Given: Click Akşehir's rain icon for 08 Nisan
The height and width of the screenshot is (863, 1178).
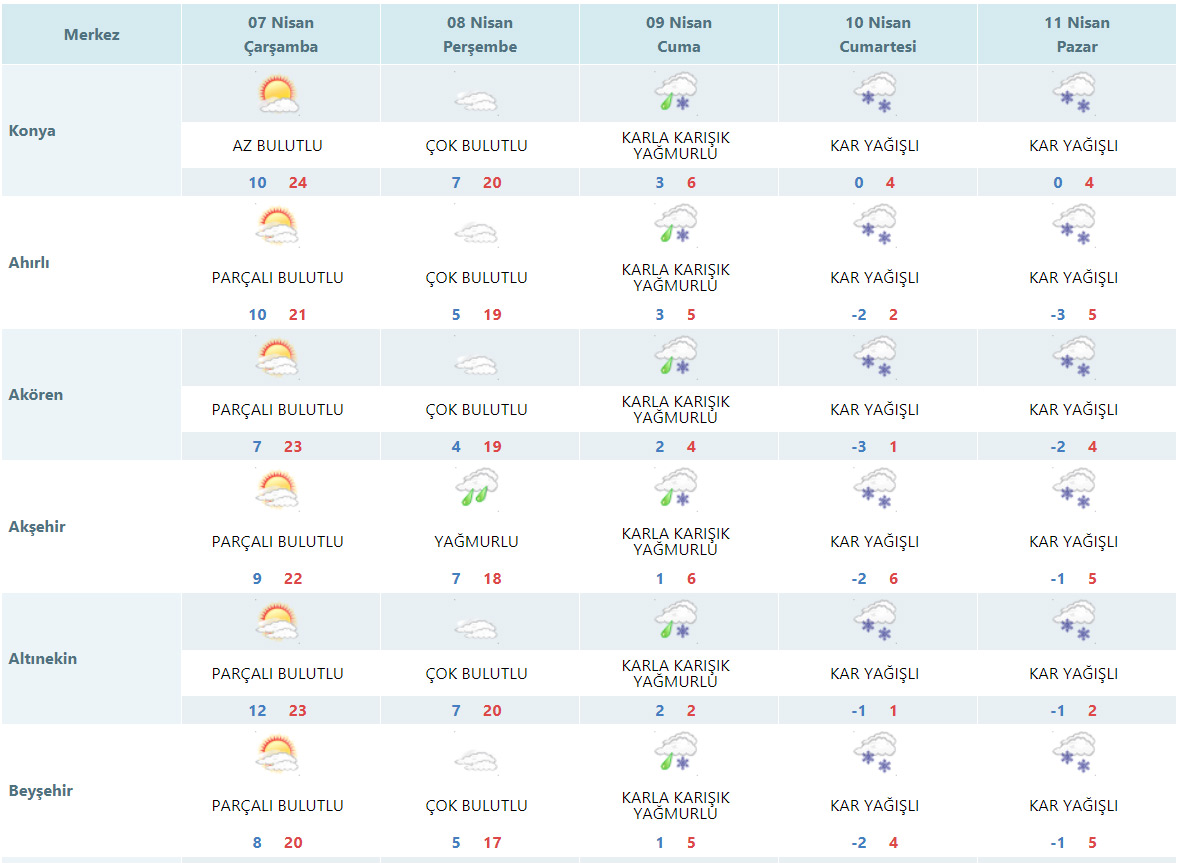Looking at the screenshot, I should tap(477, 489).
